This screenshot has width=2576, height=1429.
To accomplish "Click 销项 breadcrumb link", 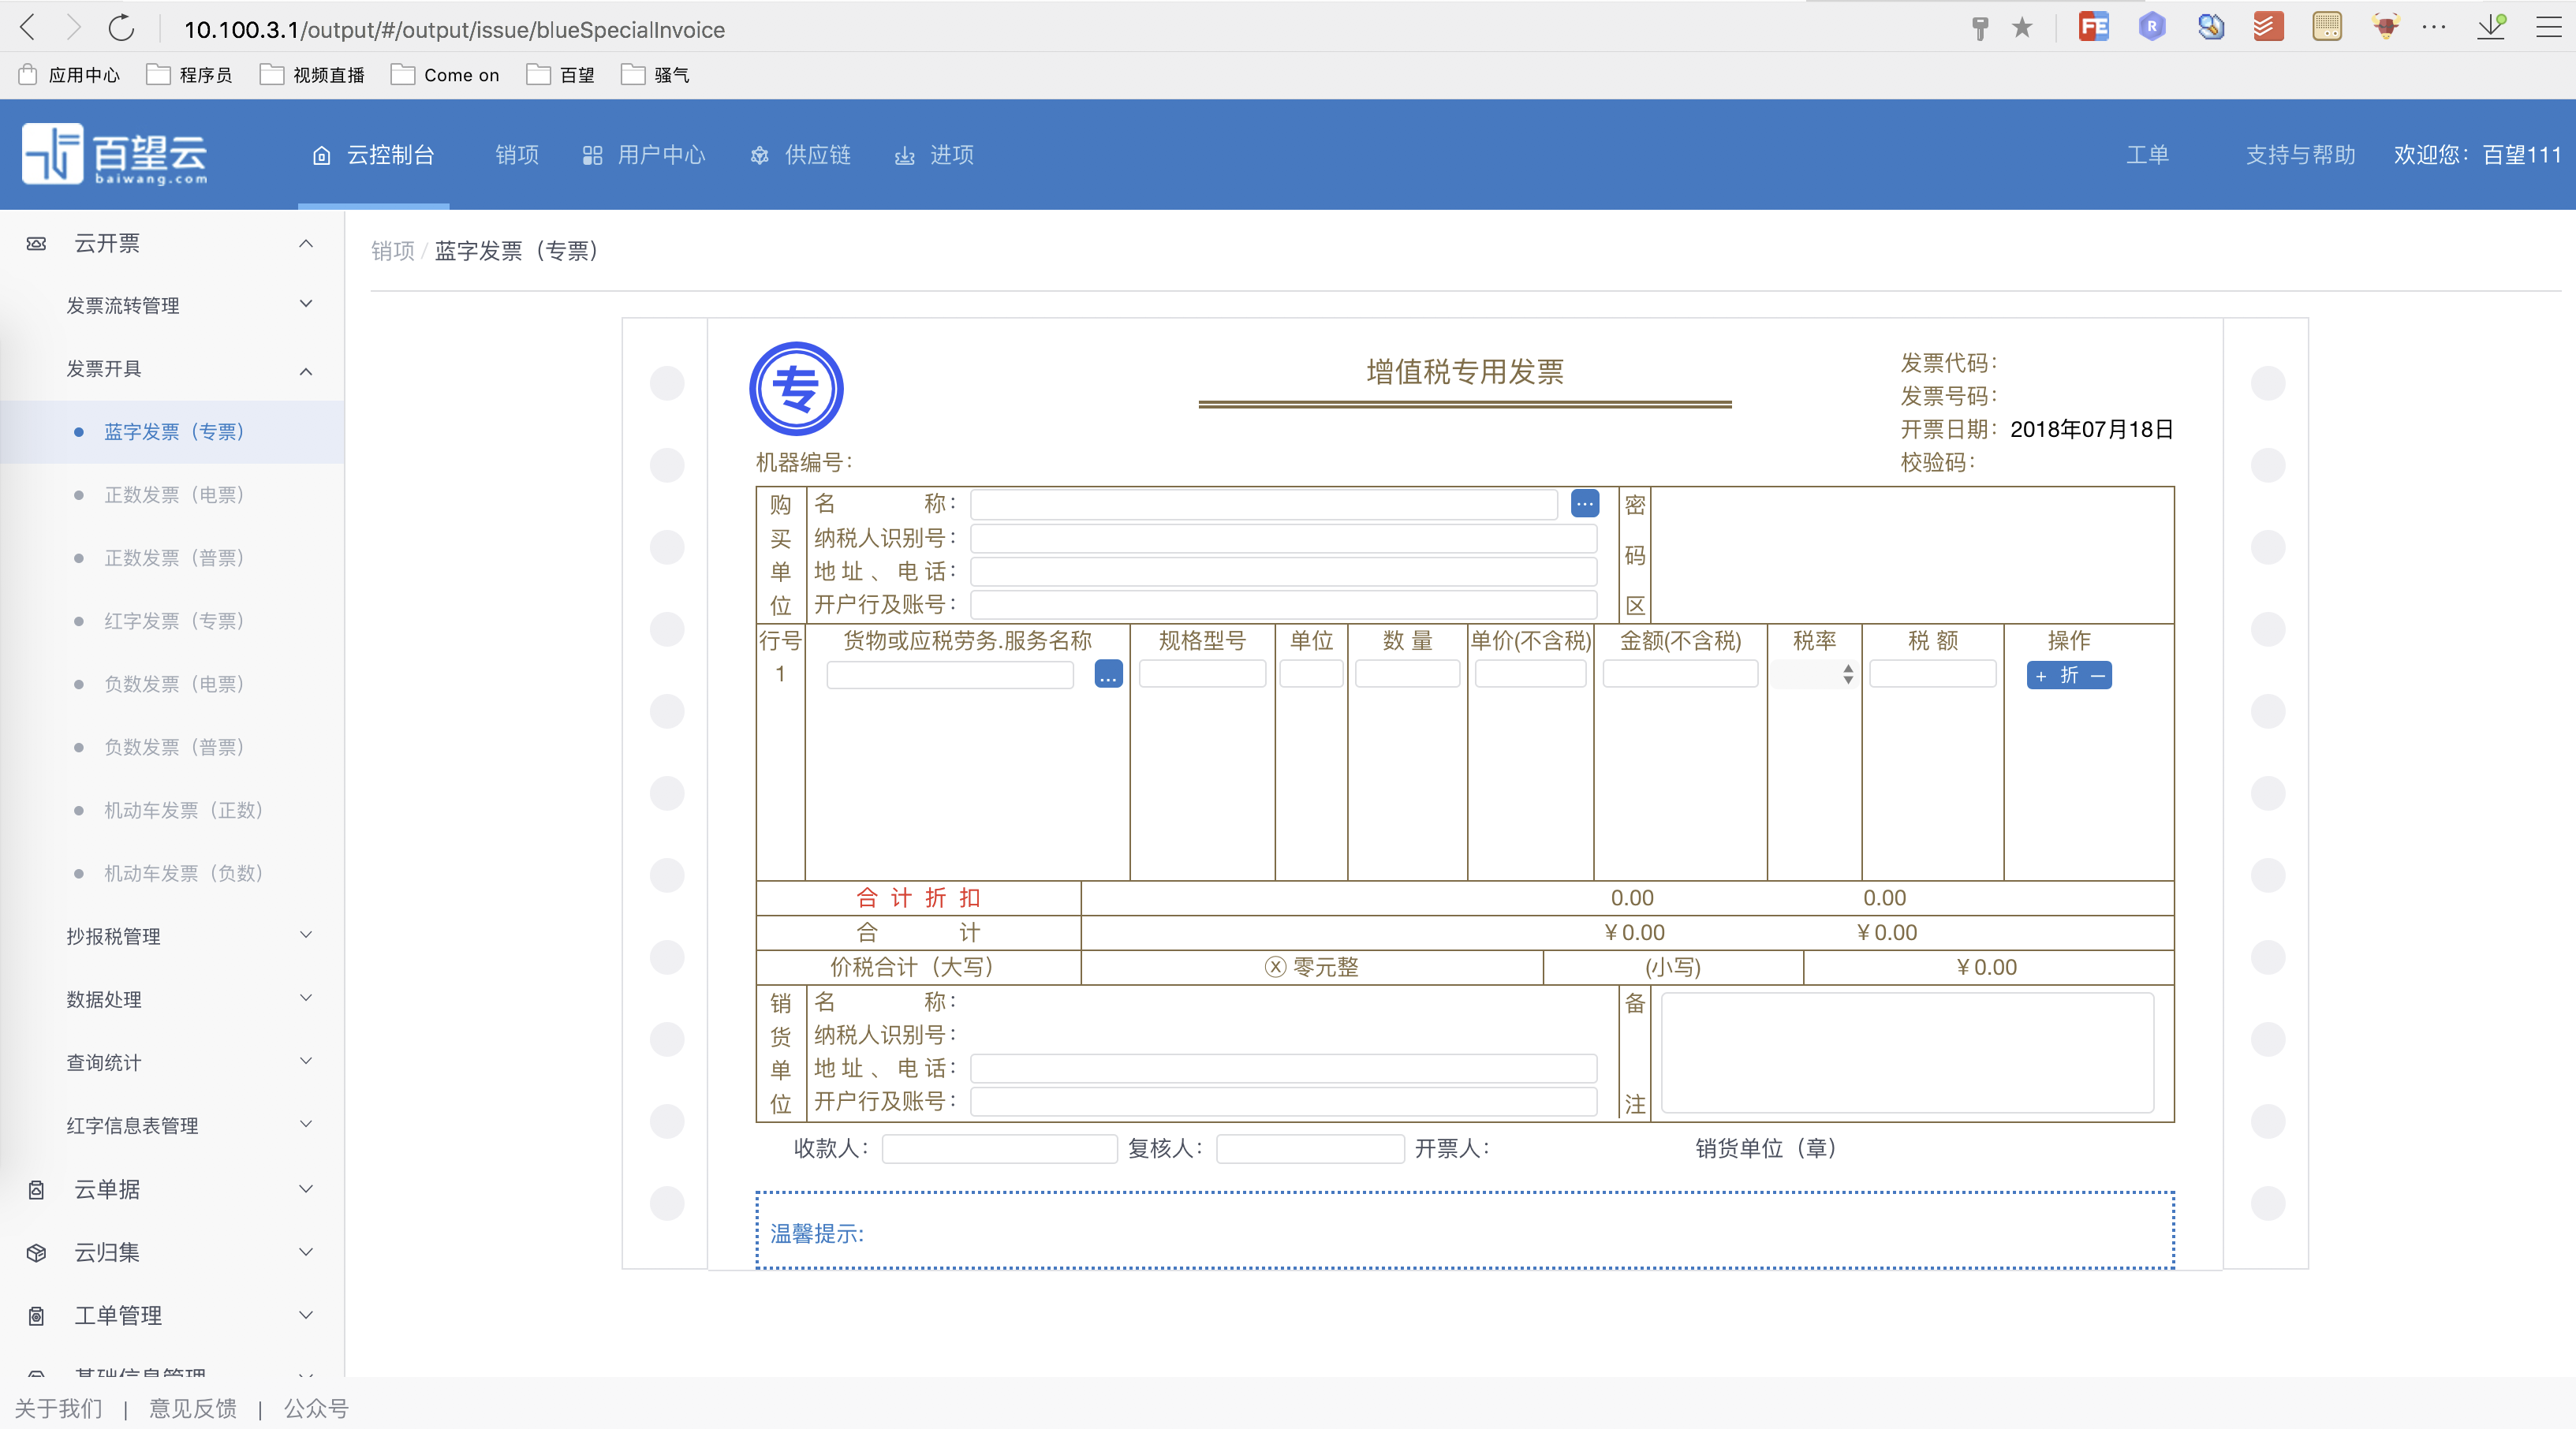I will click(392, 251).
